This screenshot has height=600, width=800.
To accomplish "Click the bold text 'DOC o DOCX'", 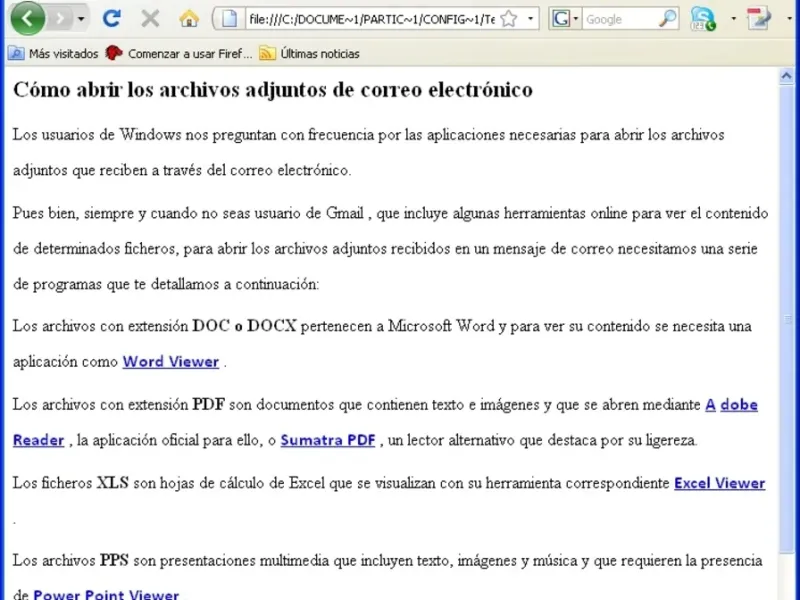I will tap(244, 326).
